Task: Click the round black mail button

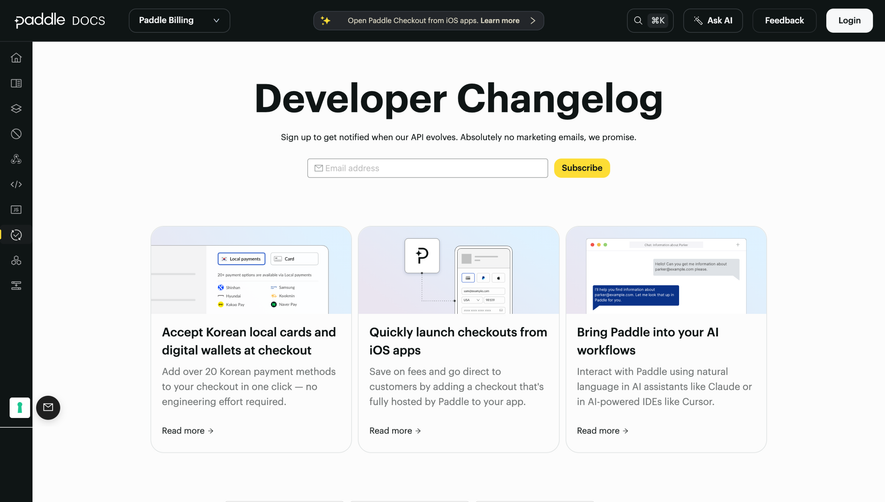Action: click(48, 407)
